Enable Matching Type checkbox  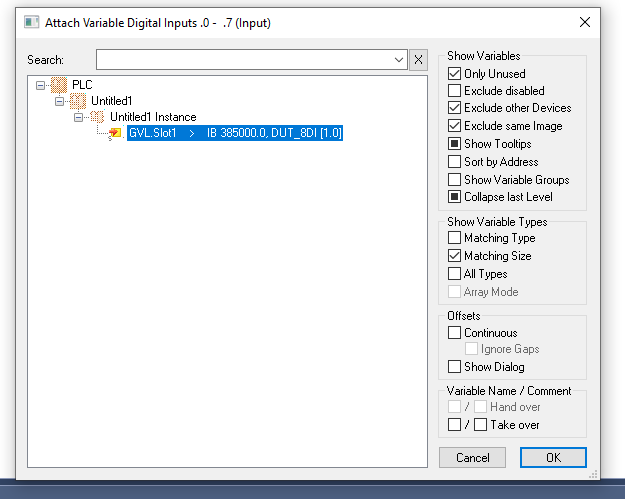pyautogui.click(x=454, y=238)
